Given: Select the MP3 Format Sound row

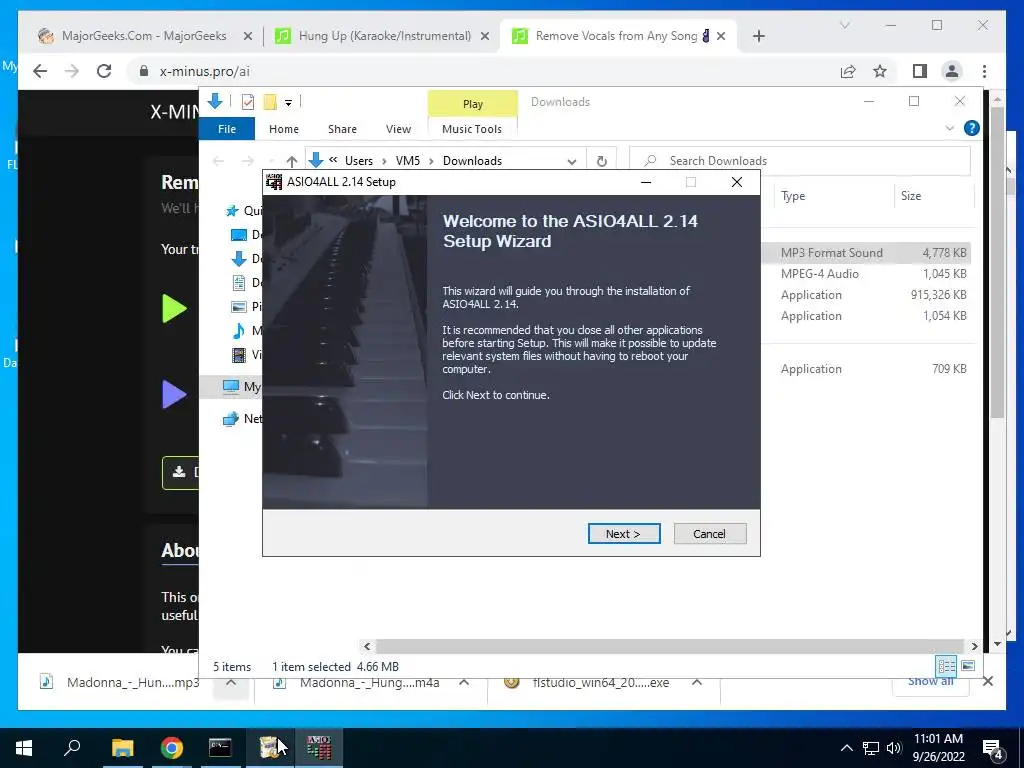Looking at the screenshot, I should click(866, 253).
